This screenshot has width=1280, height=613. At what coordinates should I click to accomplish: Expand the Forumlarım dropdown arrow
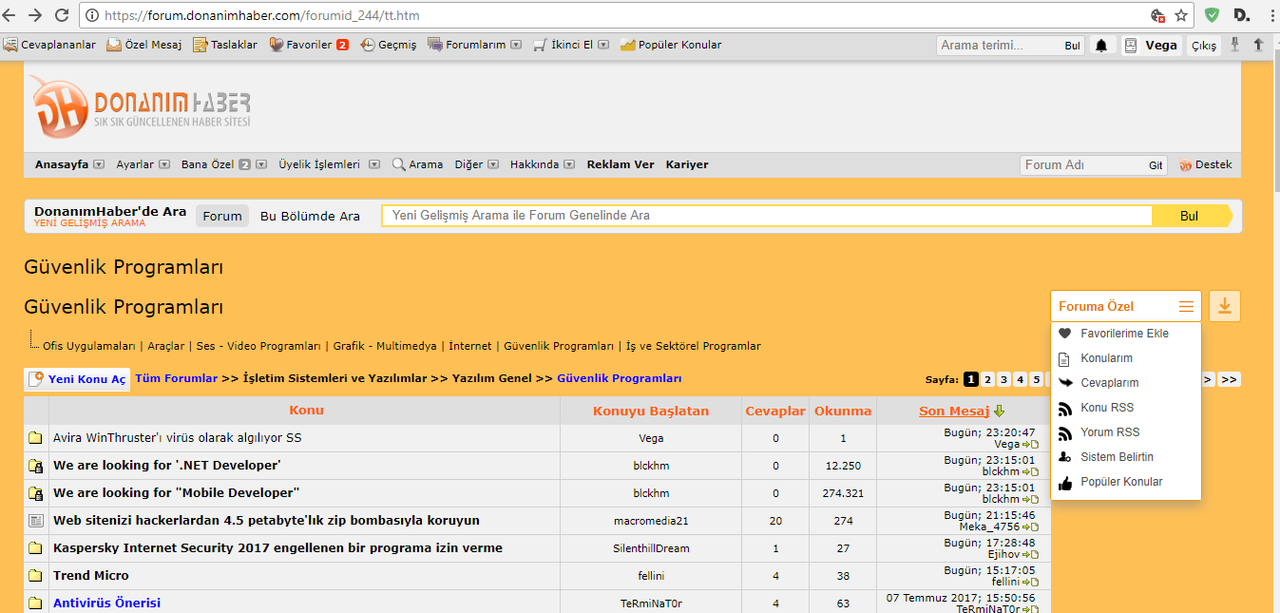click(x=516, y=45)
